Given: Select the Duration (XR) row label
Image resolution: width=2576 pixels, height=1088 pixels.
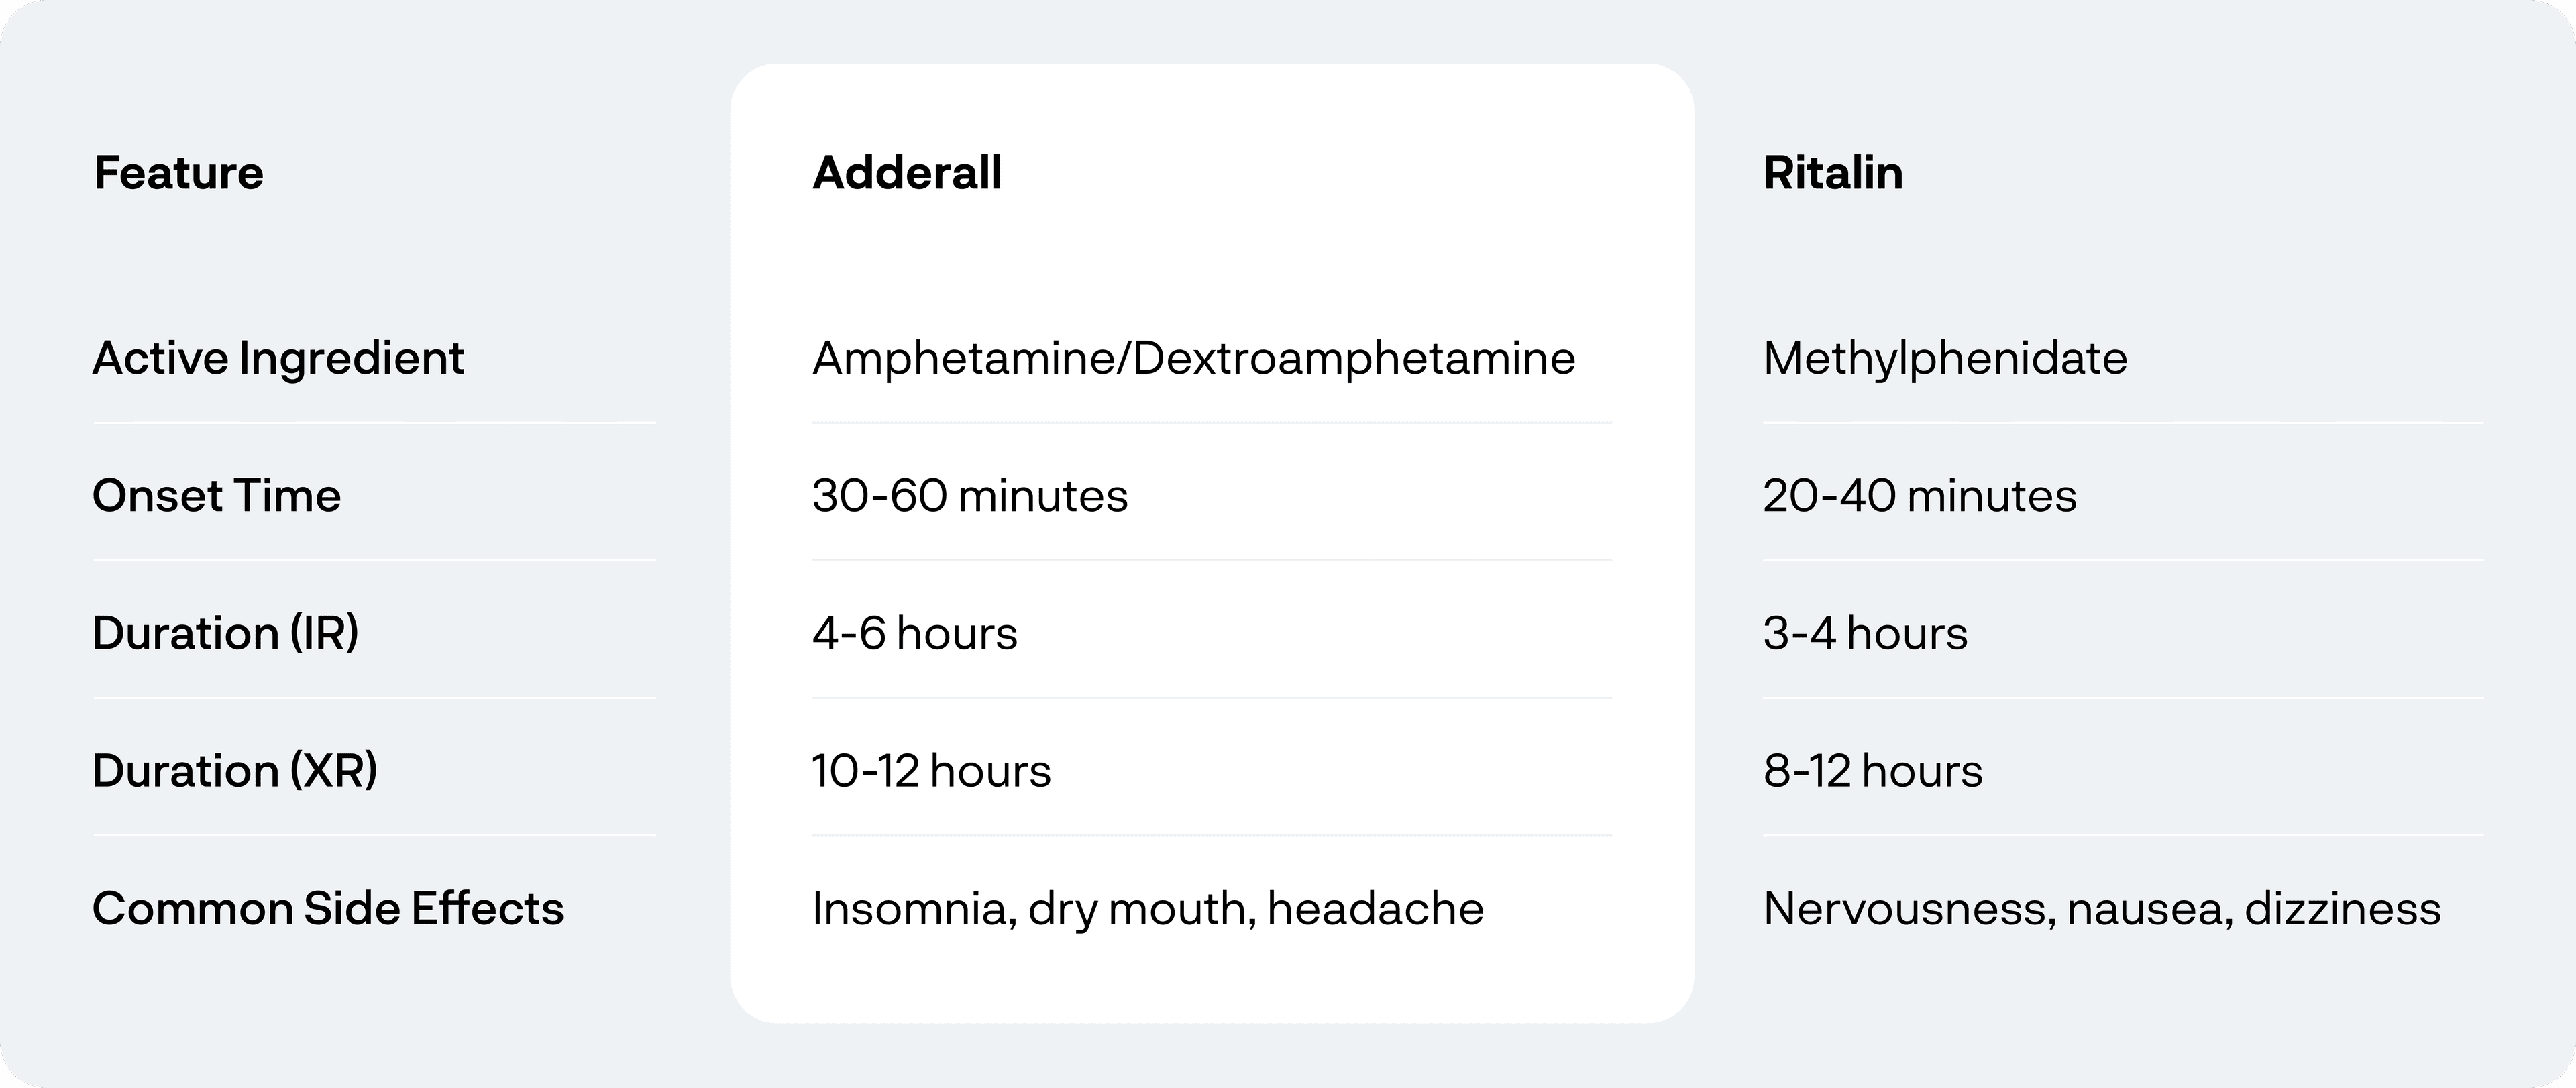Looking at the screenshot, I should [x=235, y=771].
